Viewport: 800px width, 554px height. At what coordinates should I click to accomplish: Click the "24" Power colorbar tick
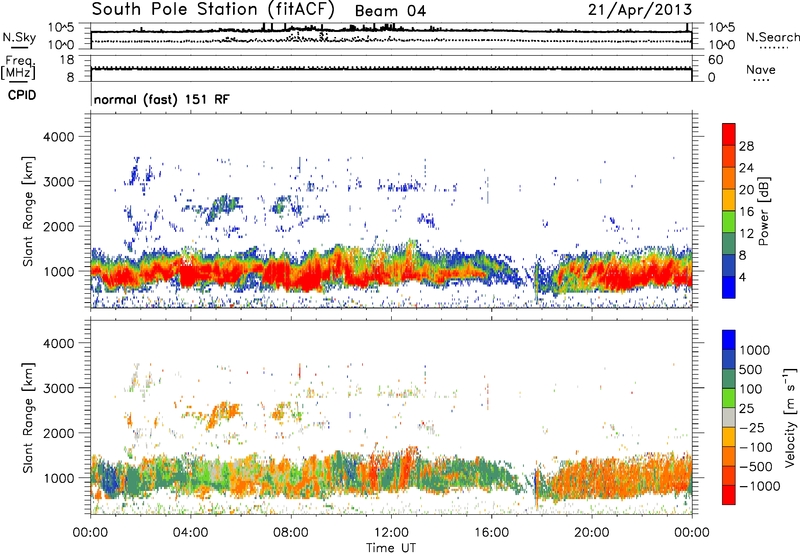(x=746, y=168)
